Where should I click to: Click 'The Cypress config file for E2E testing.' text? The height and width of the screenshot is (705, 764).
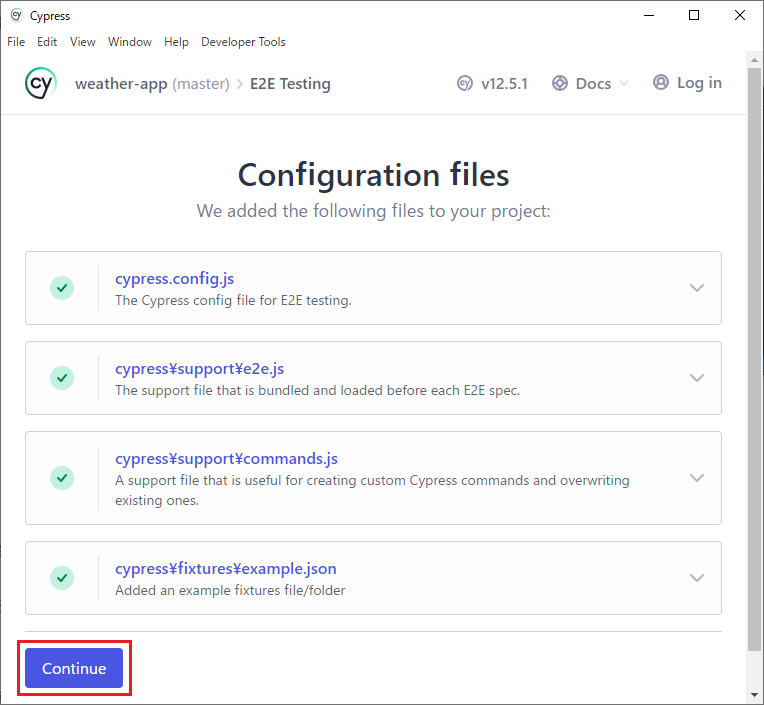[x=233, y=300]
